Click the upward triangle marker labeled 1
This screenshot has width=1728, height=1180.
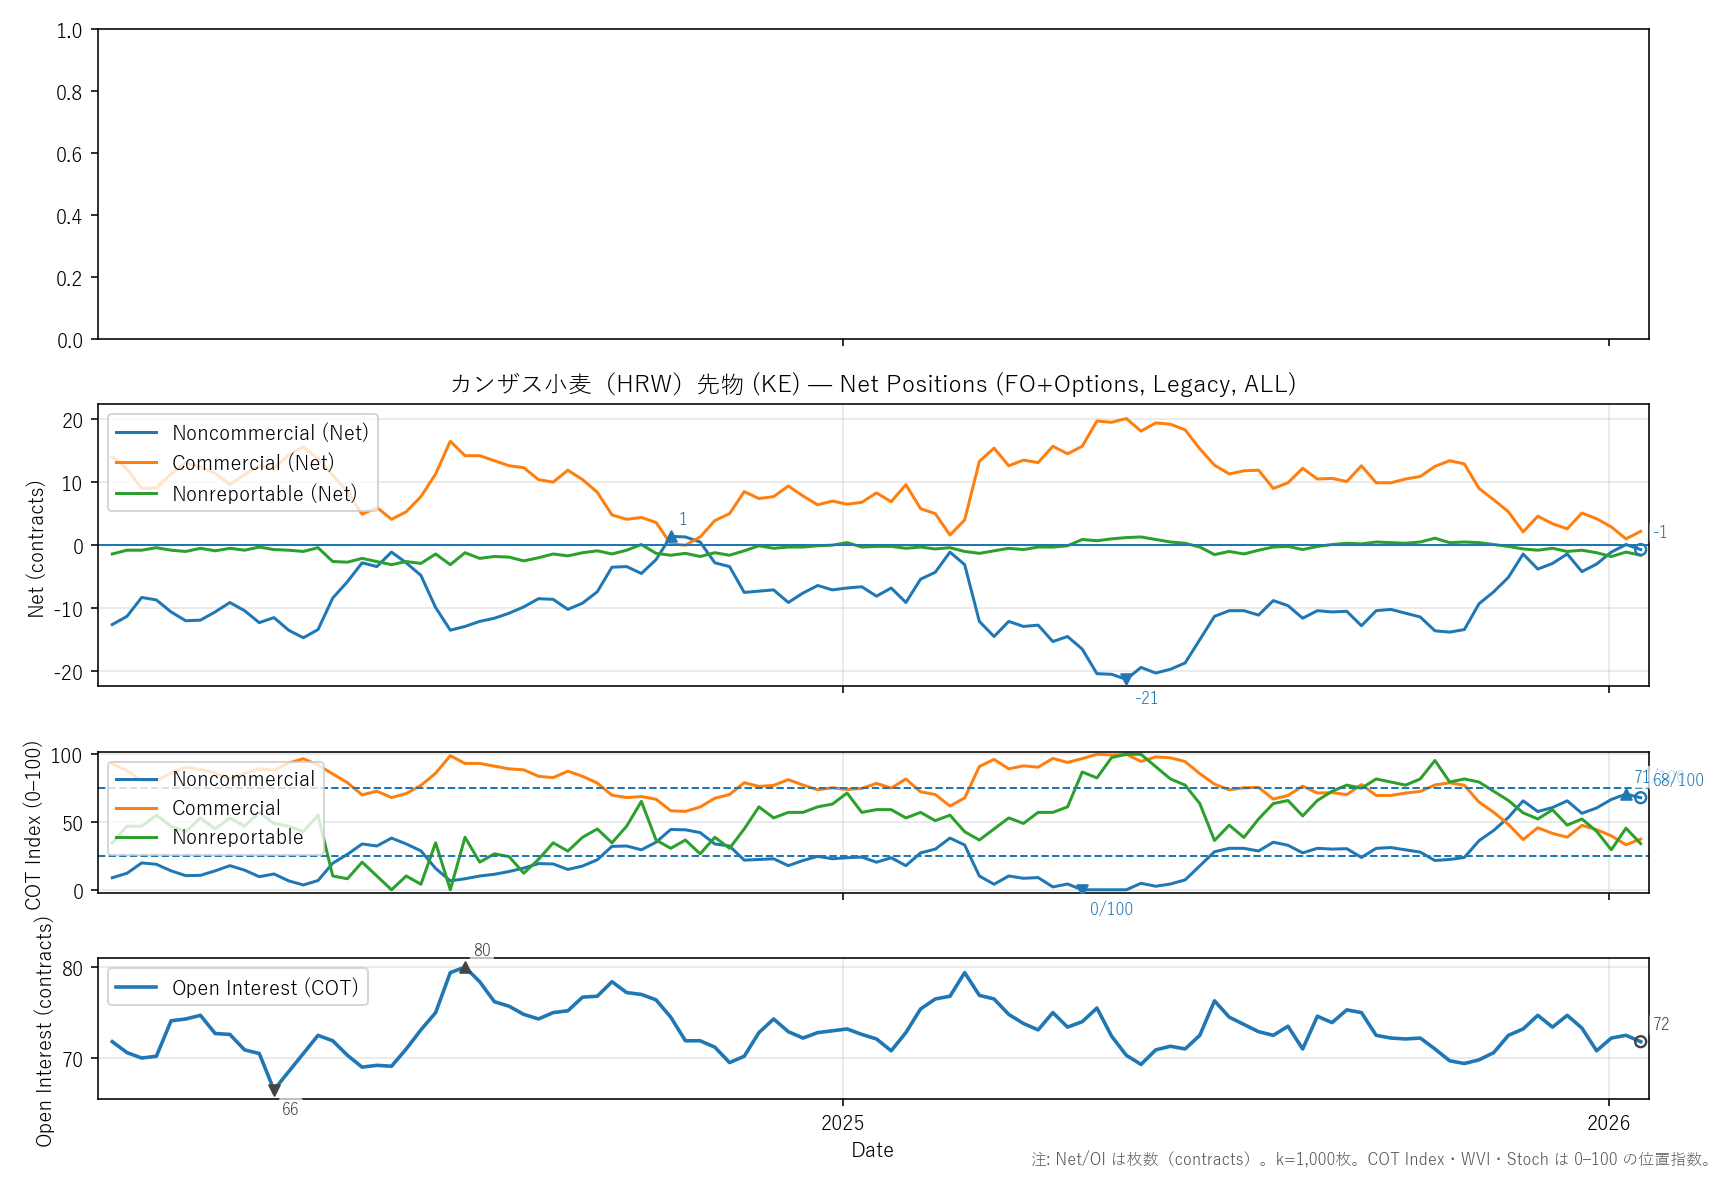click(672, 537)
